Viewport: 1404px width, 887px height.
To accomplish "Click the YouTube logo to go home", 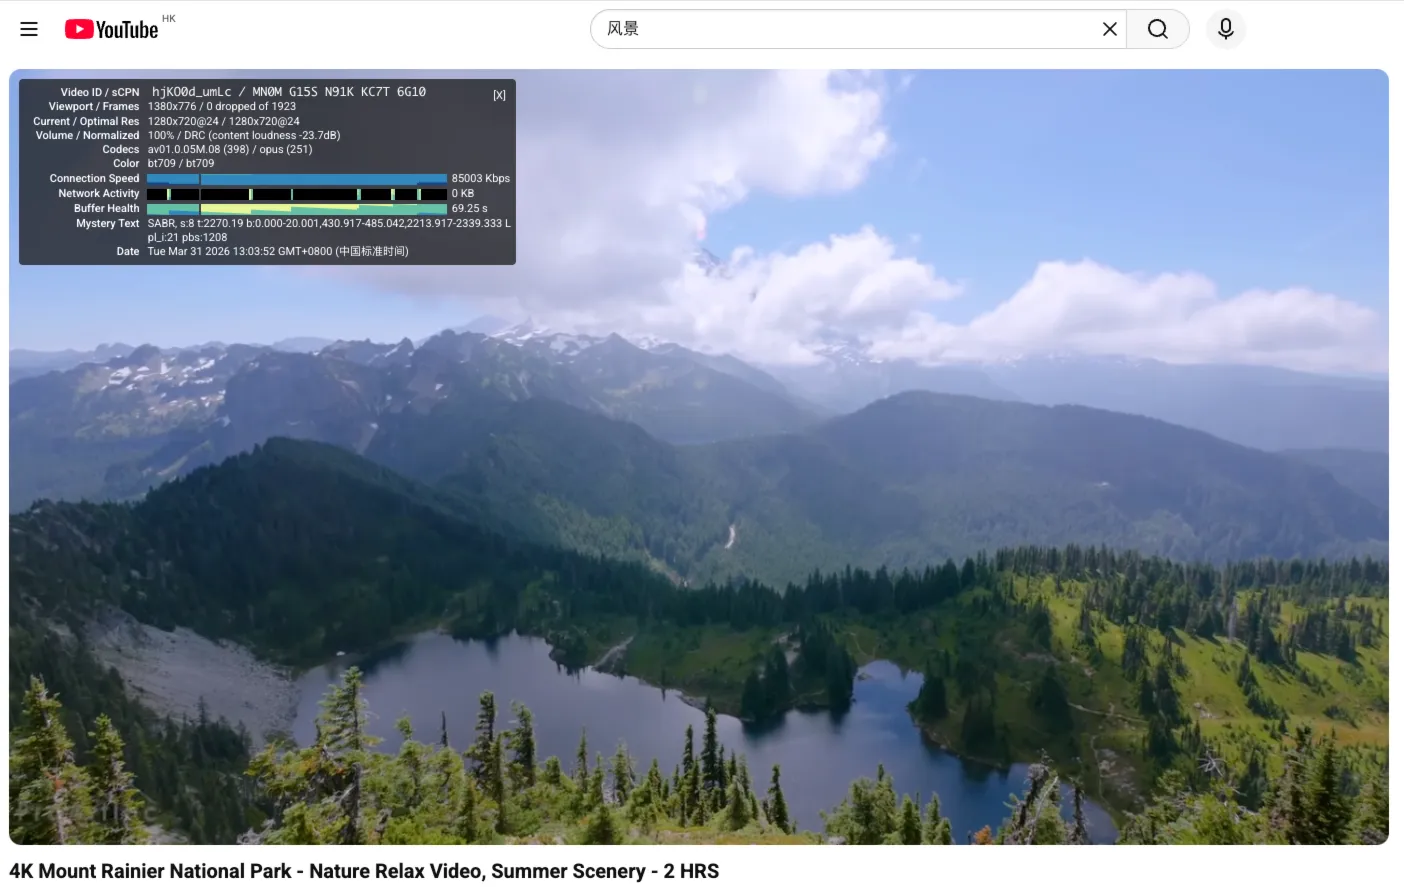I will click(x=111, y=29).
